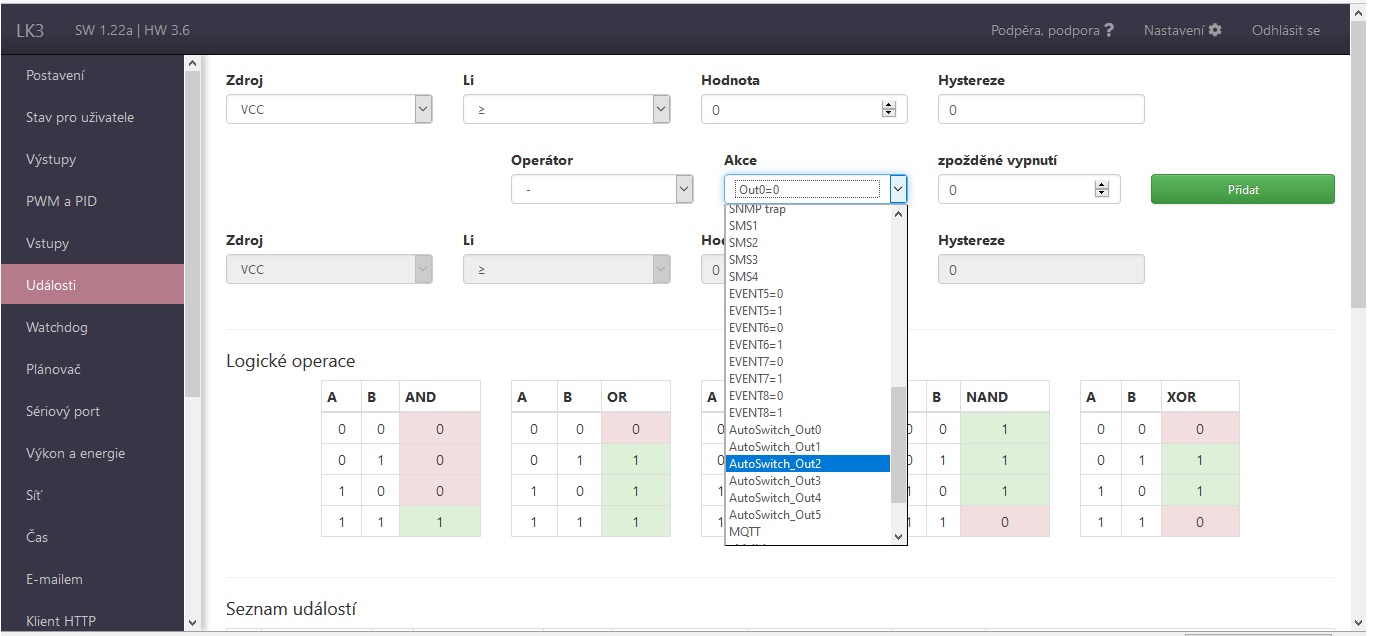Focus the Hystereze input field

click(x=1040, y=110)
